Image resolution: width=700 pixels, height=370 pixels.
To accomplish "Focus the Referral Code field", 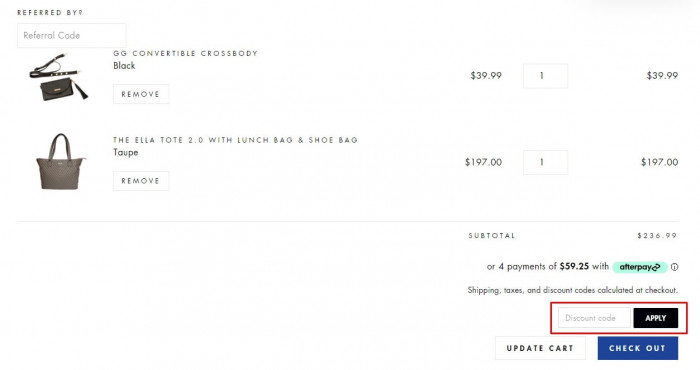I will 71,35.
